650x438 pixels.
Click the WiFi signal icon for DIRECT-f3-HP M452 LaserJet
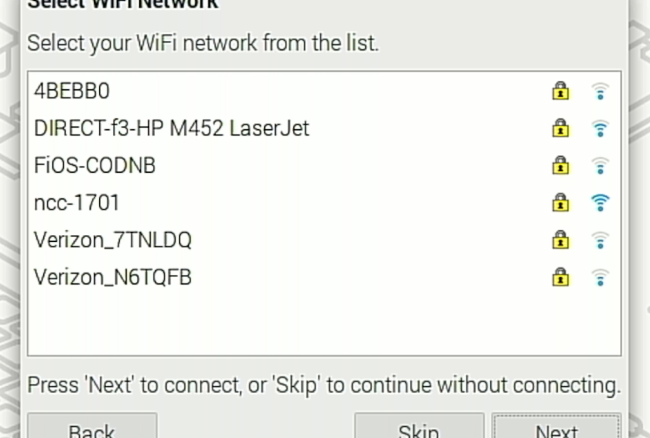pos(600,128)
